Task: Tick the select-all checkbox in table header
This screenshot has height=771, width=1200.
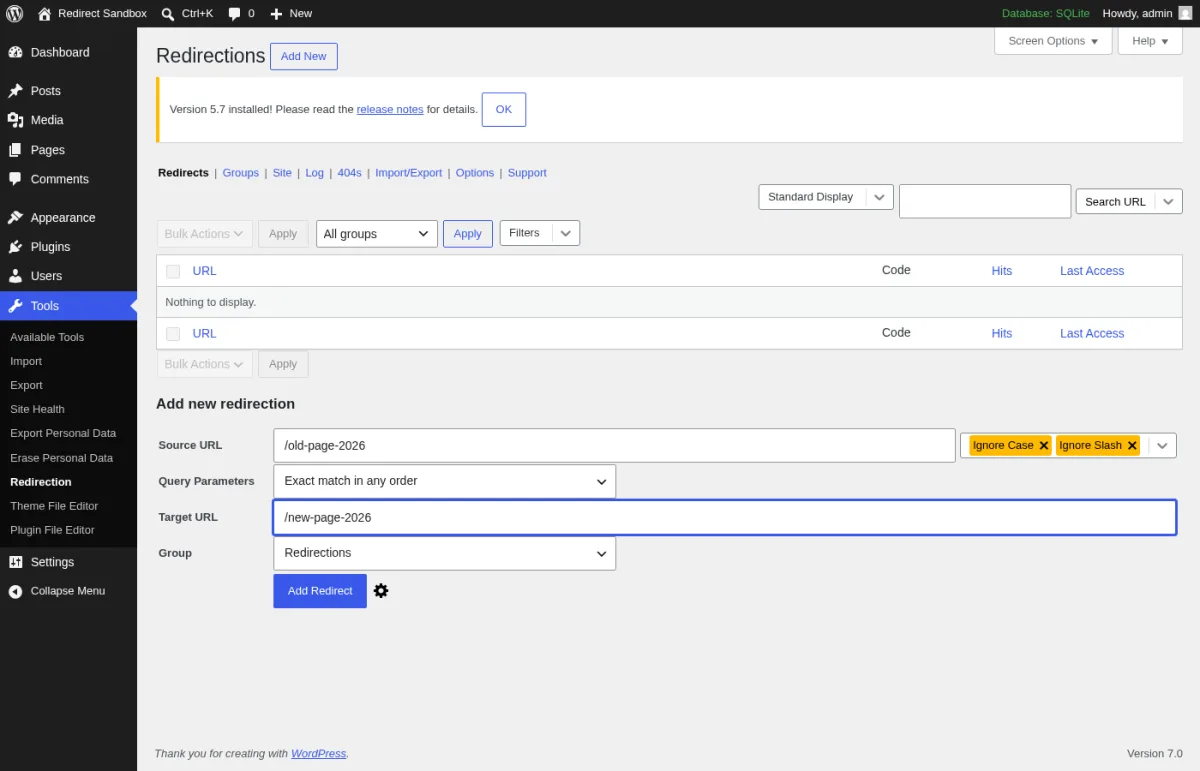Action: 173,271
